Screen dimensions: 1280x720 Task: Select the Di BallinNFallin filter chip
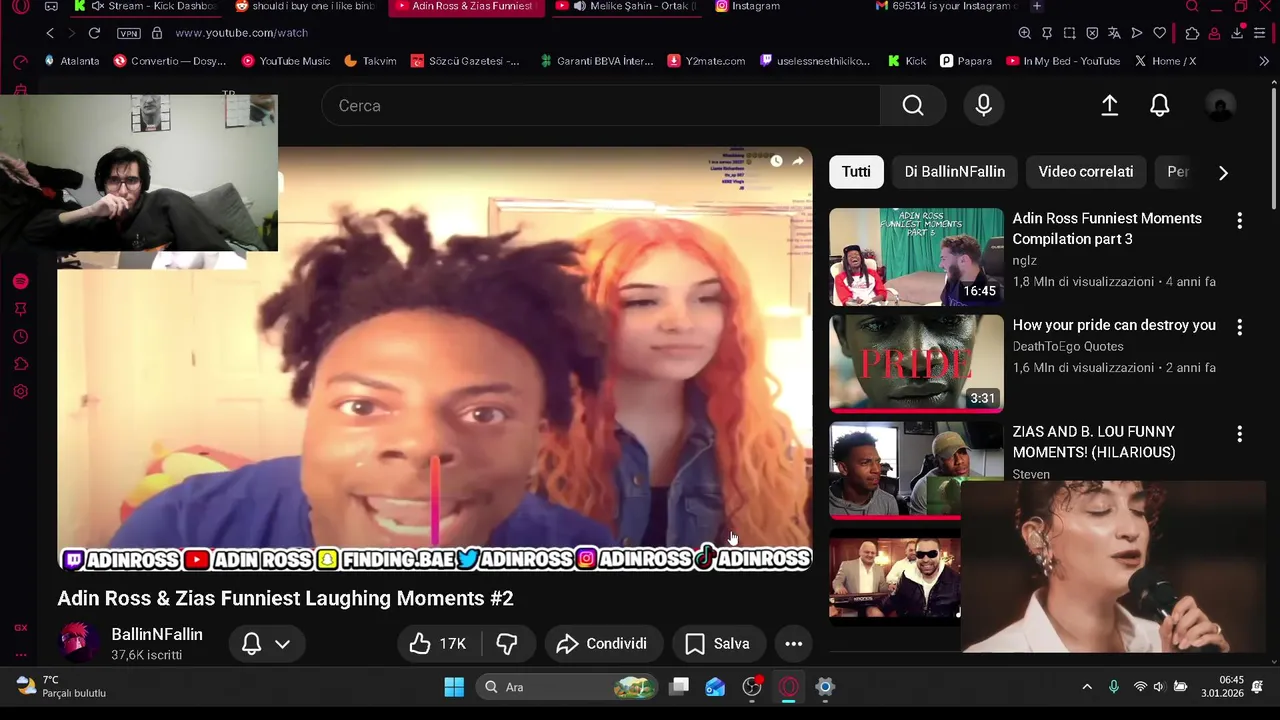(x=955, y=172)
